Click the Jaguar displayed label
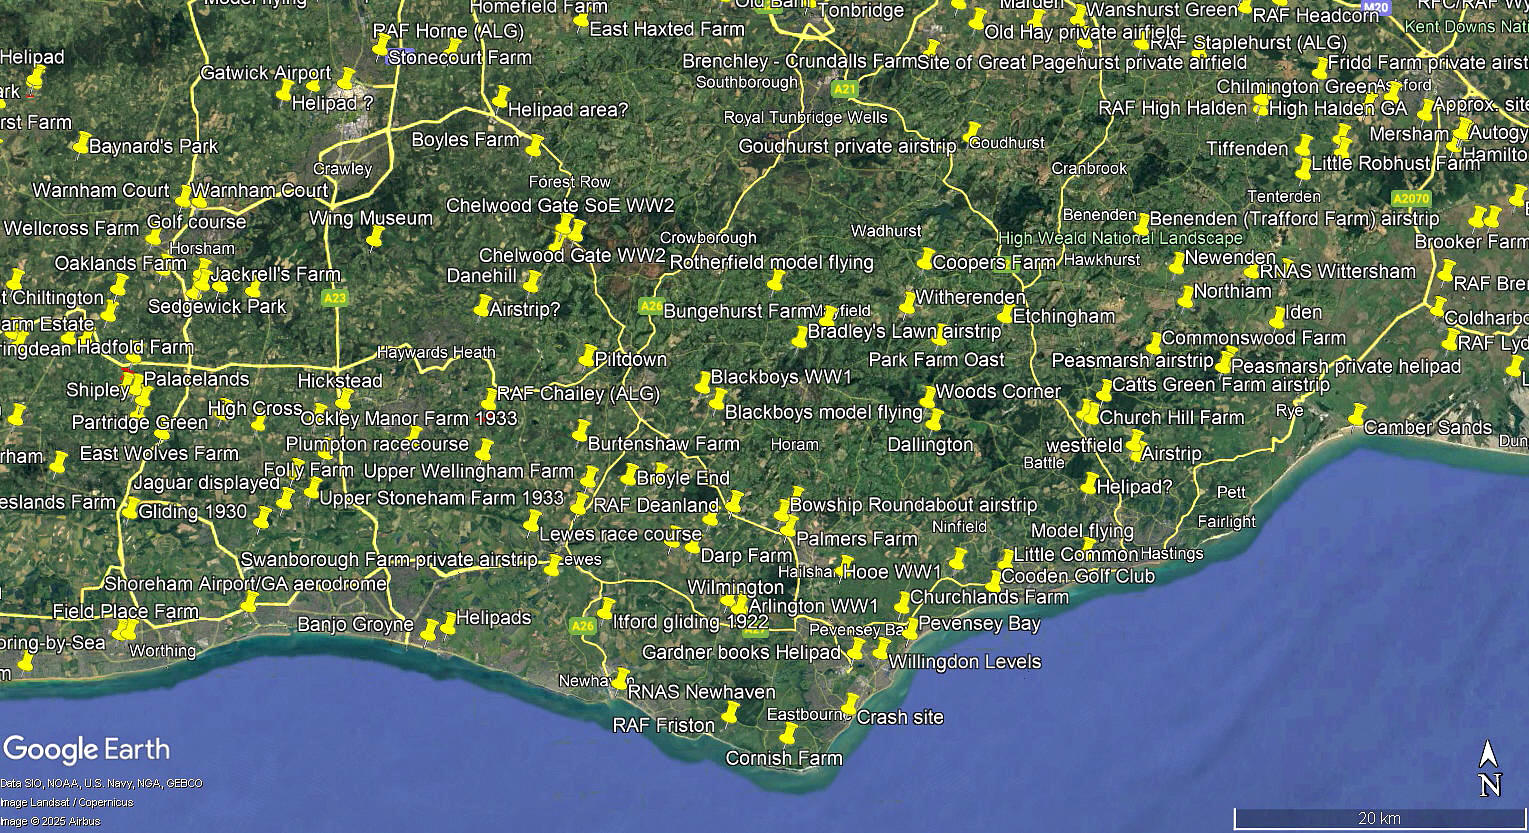Screen dimensions: 1529x833 [x=206, y=483]
